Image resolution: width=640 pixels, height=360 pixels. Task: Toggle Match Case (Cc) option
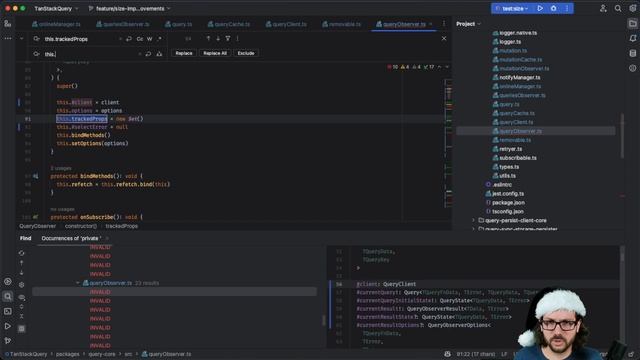[x=140, y=39]
